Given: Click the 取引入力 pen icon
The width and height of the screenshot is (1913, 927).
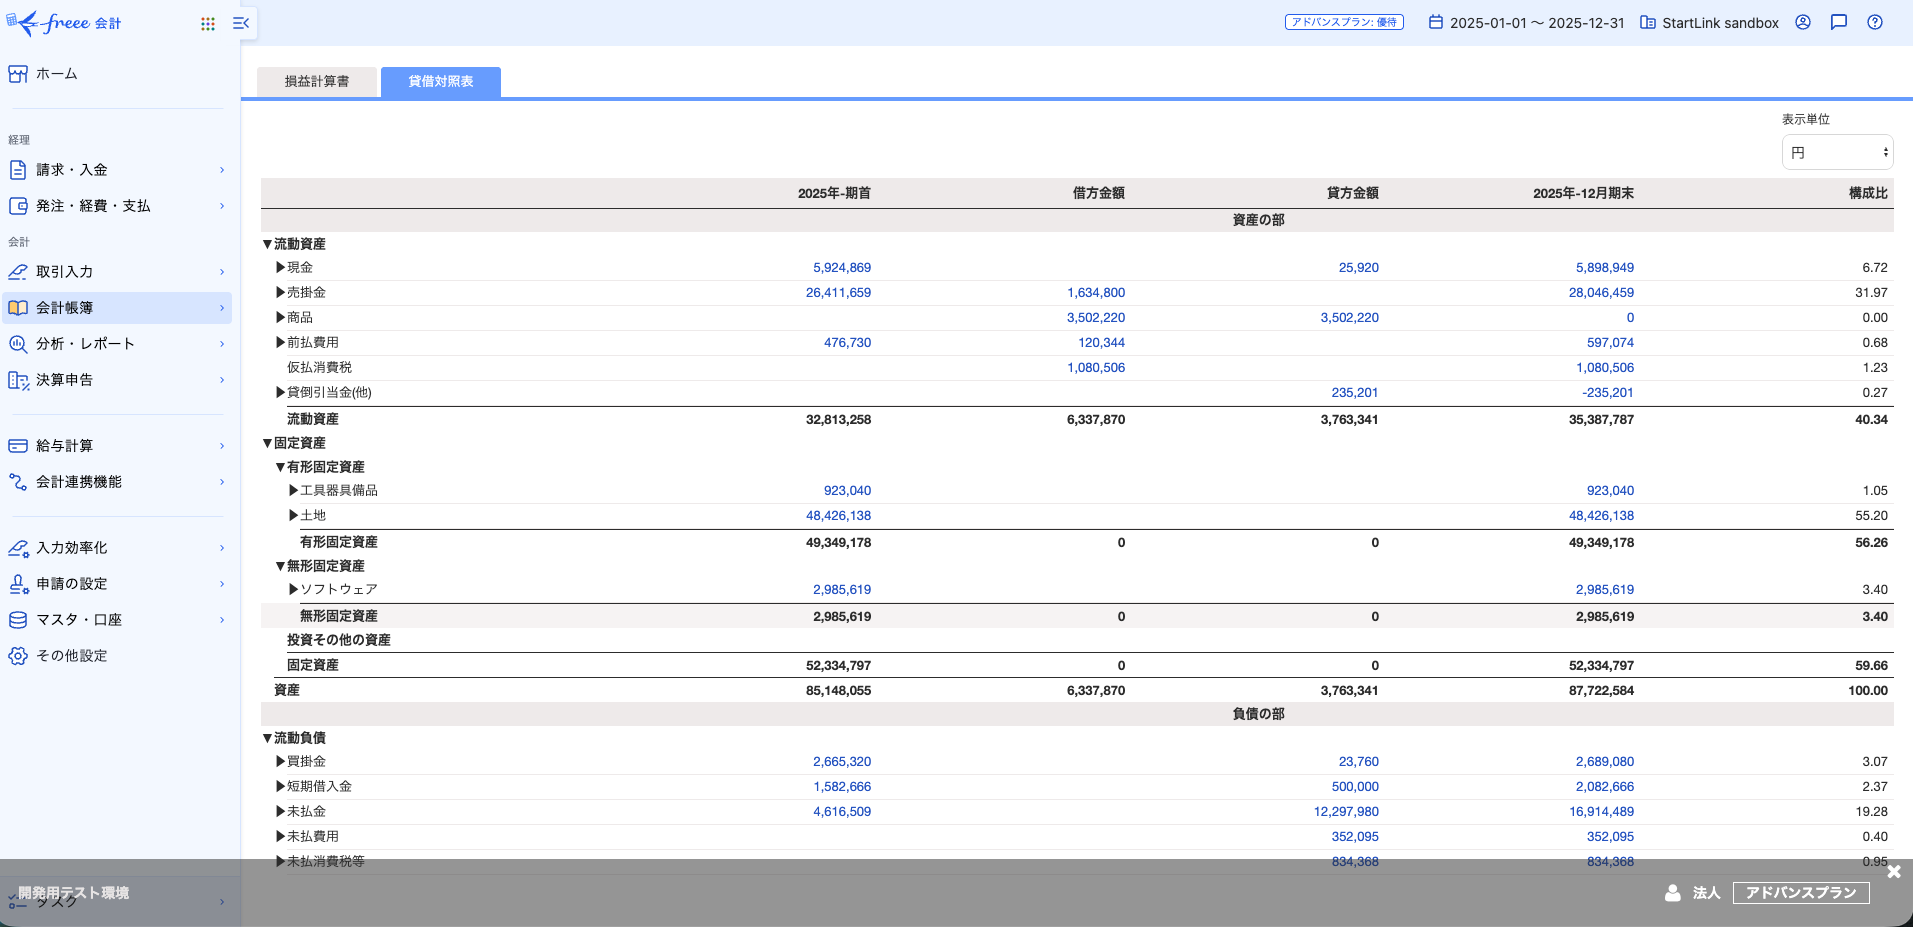Looking at the screenshot, I should point(18,272).
